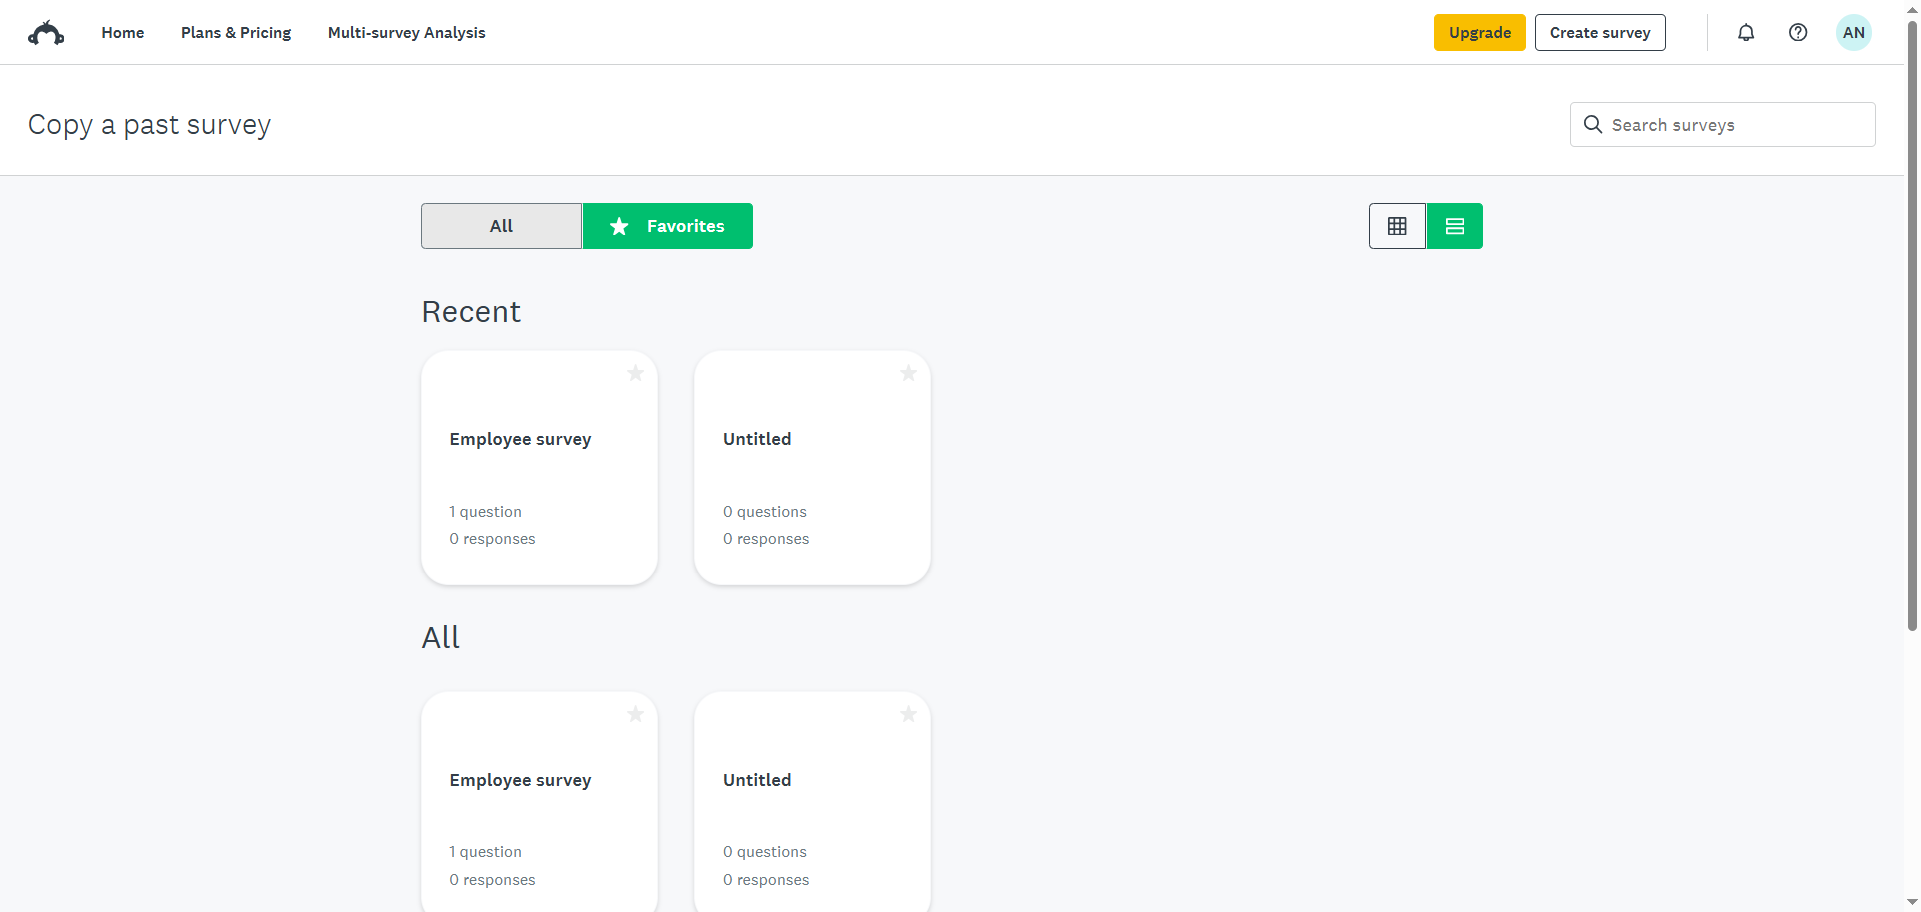Open Multi-survey Analysis
Screen dimensions: 1921x912
click(x=407, y=33)
